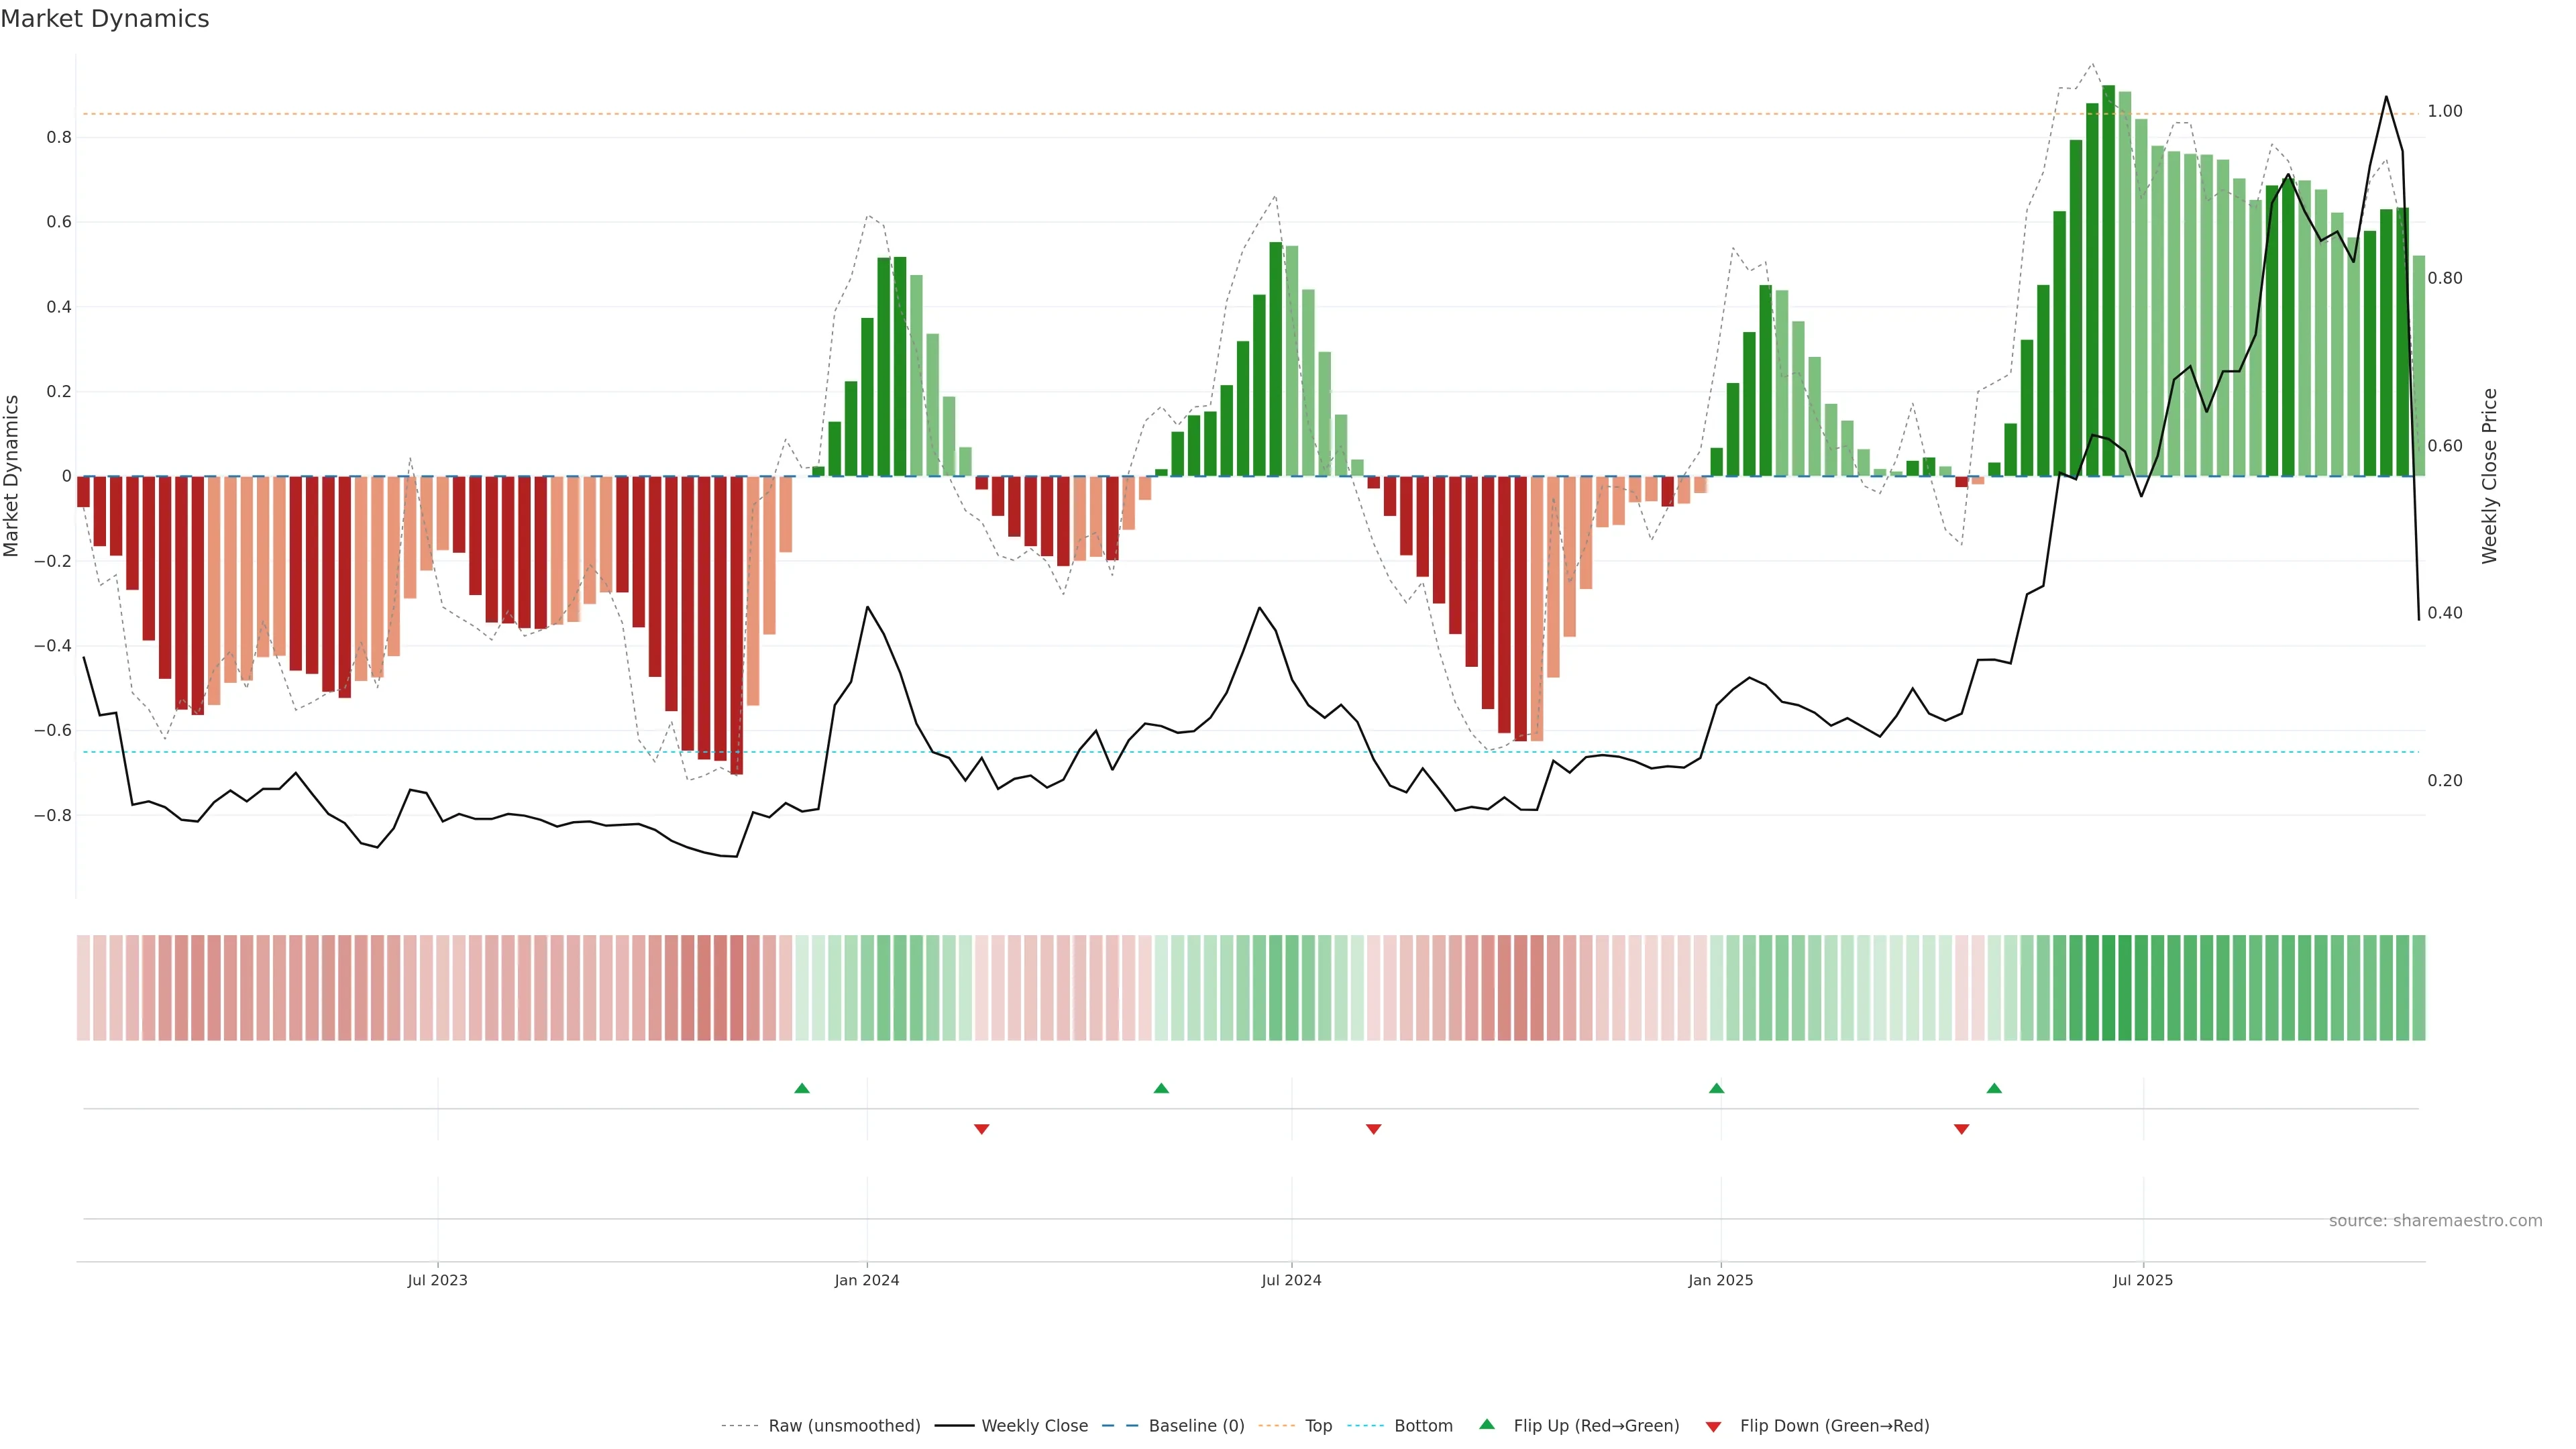
Task: Click the first green Flip Up triangle marker
Action: [x=801, y=1088]
